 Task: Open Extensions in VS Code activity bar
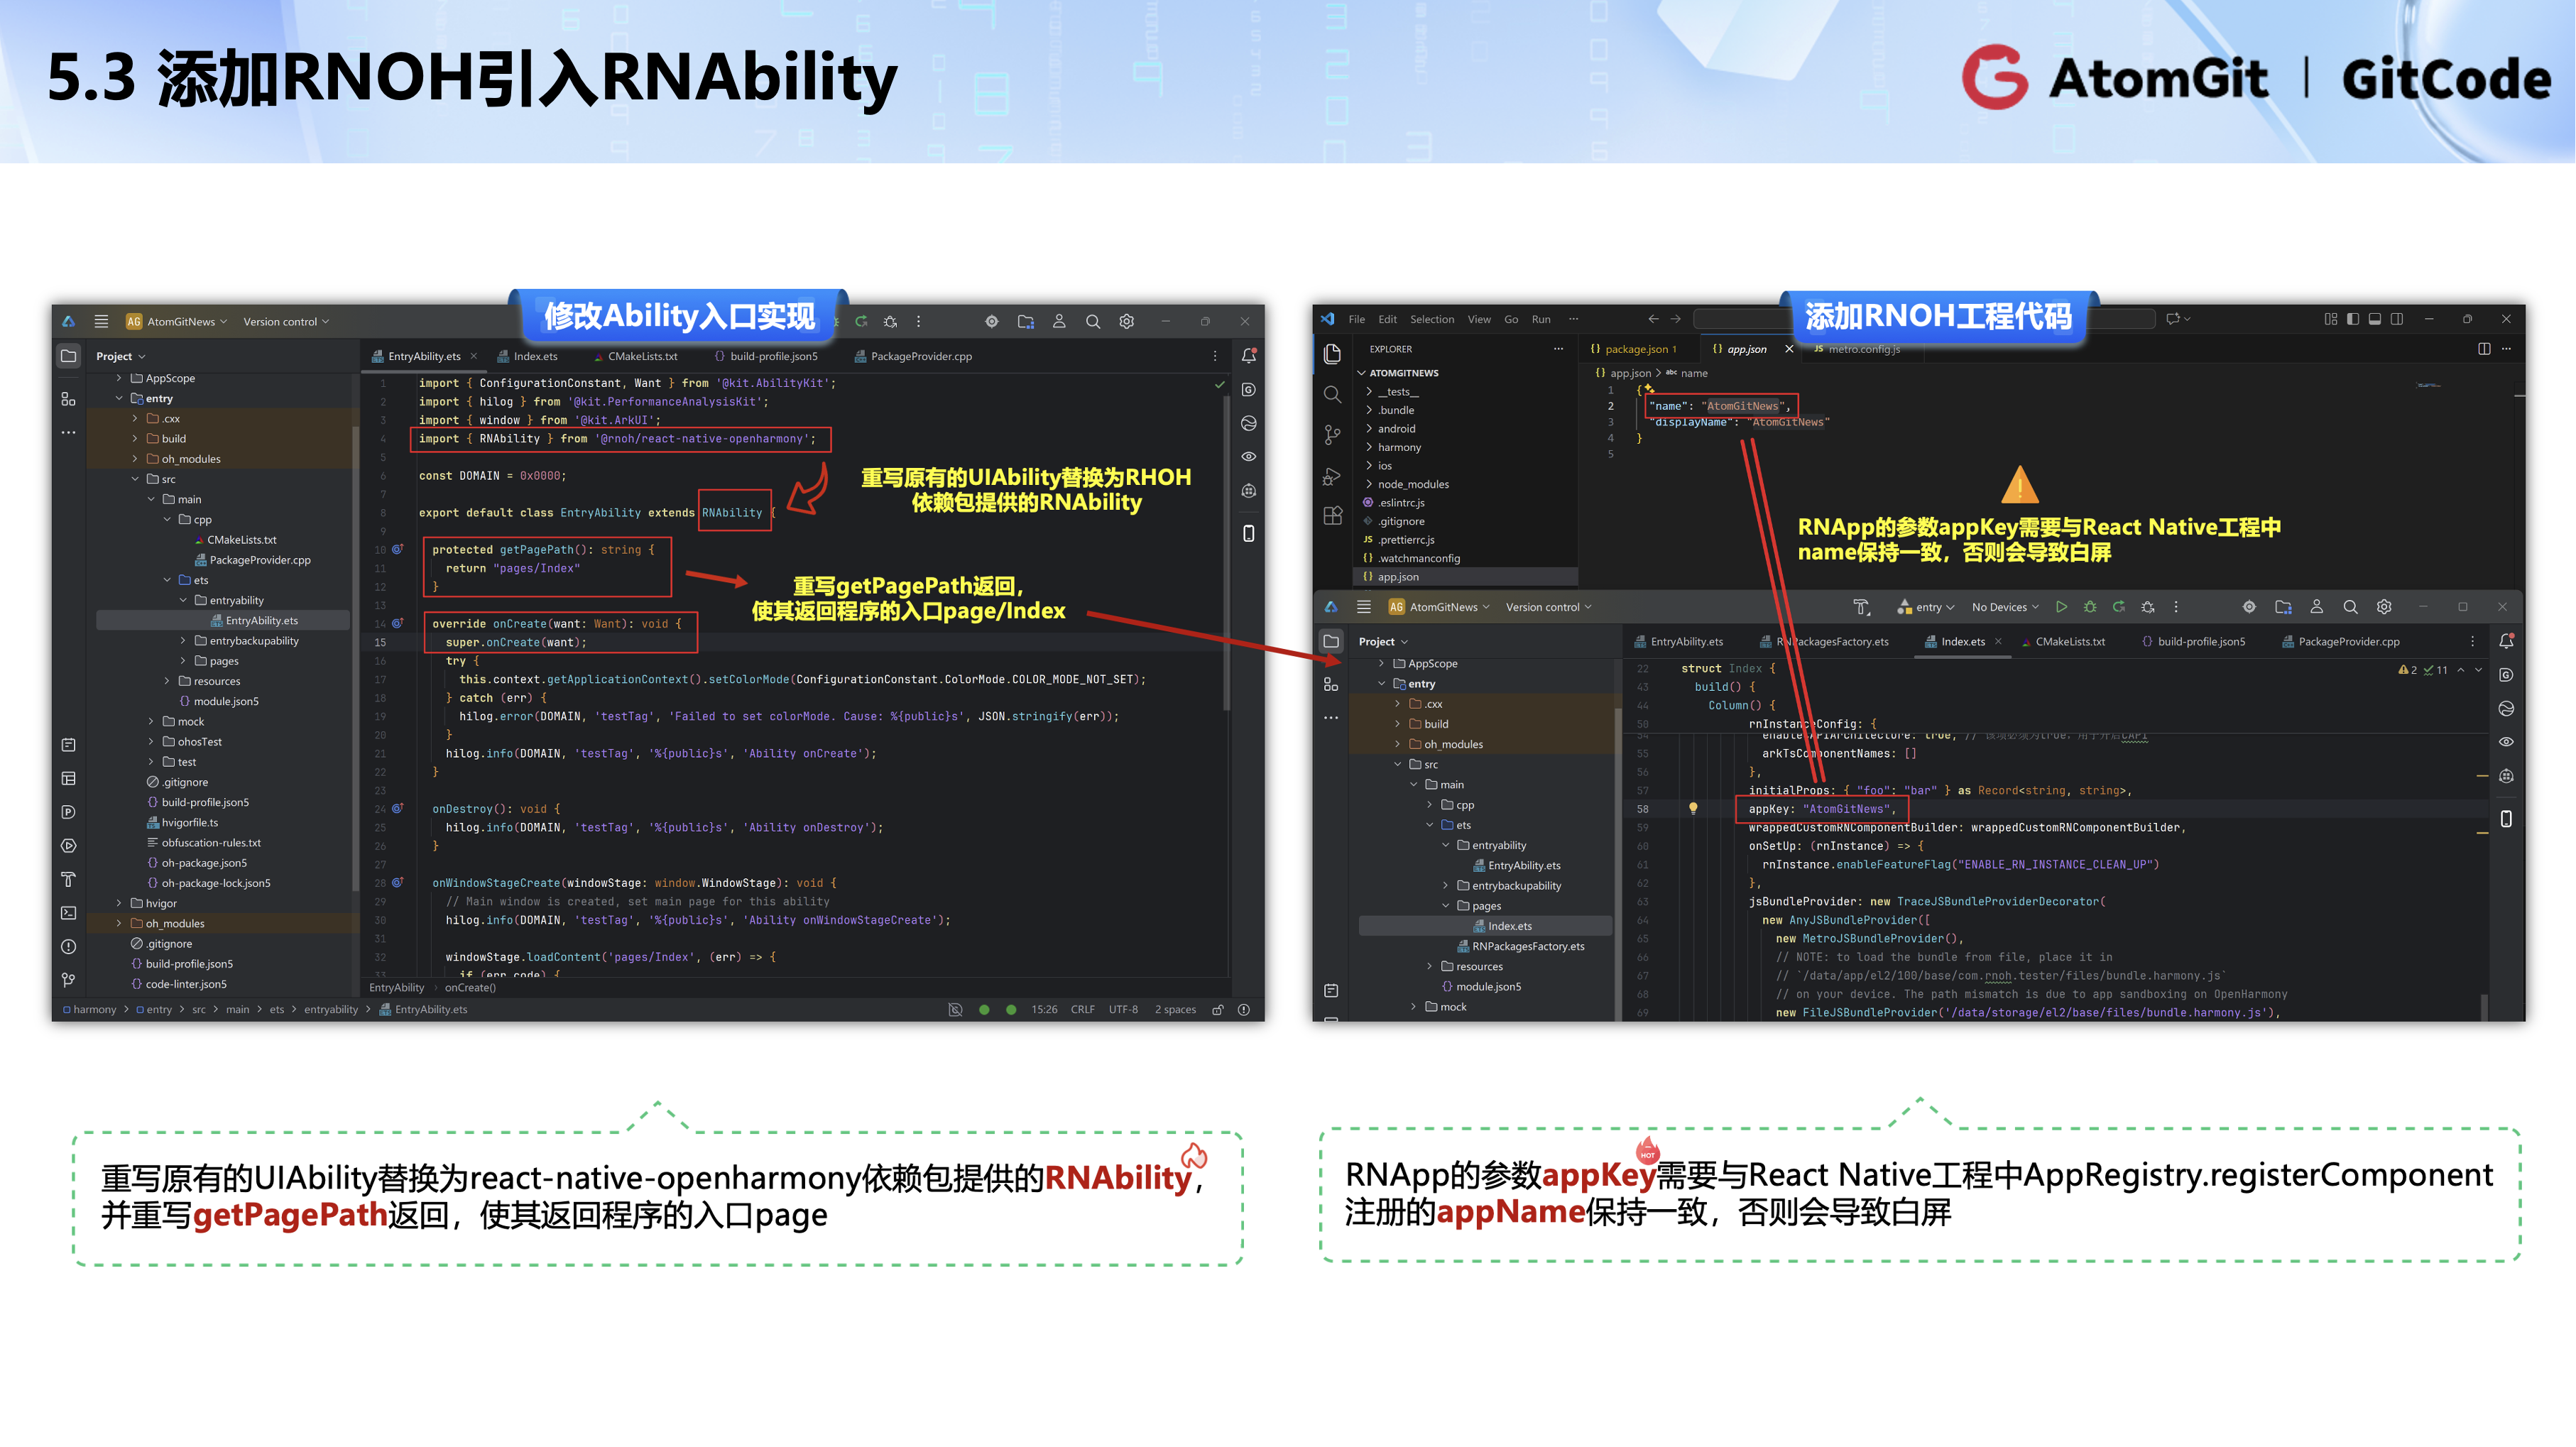point(1332,516)
